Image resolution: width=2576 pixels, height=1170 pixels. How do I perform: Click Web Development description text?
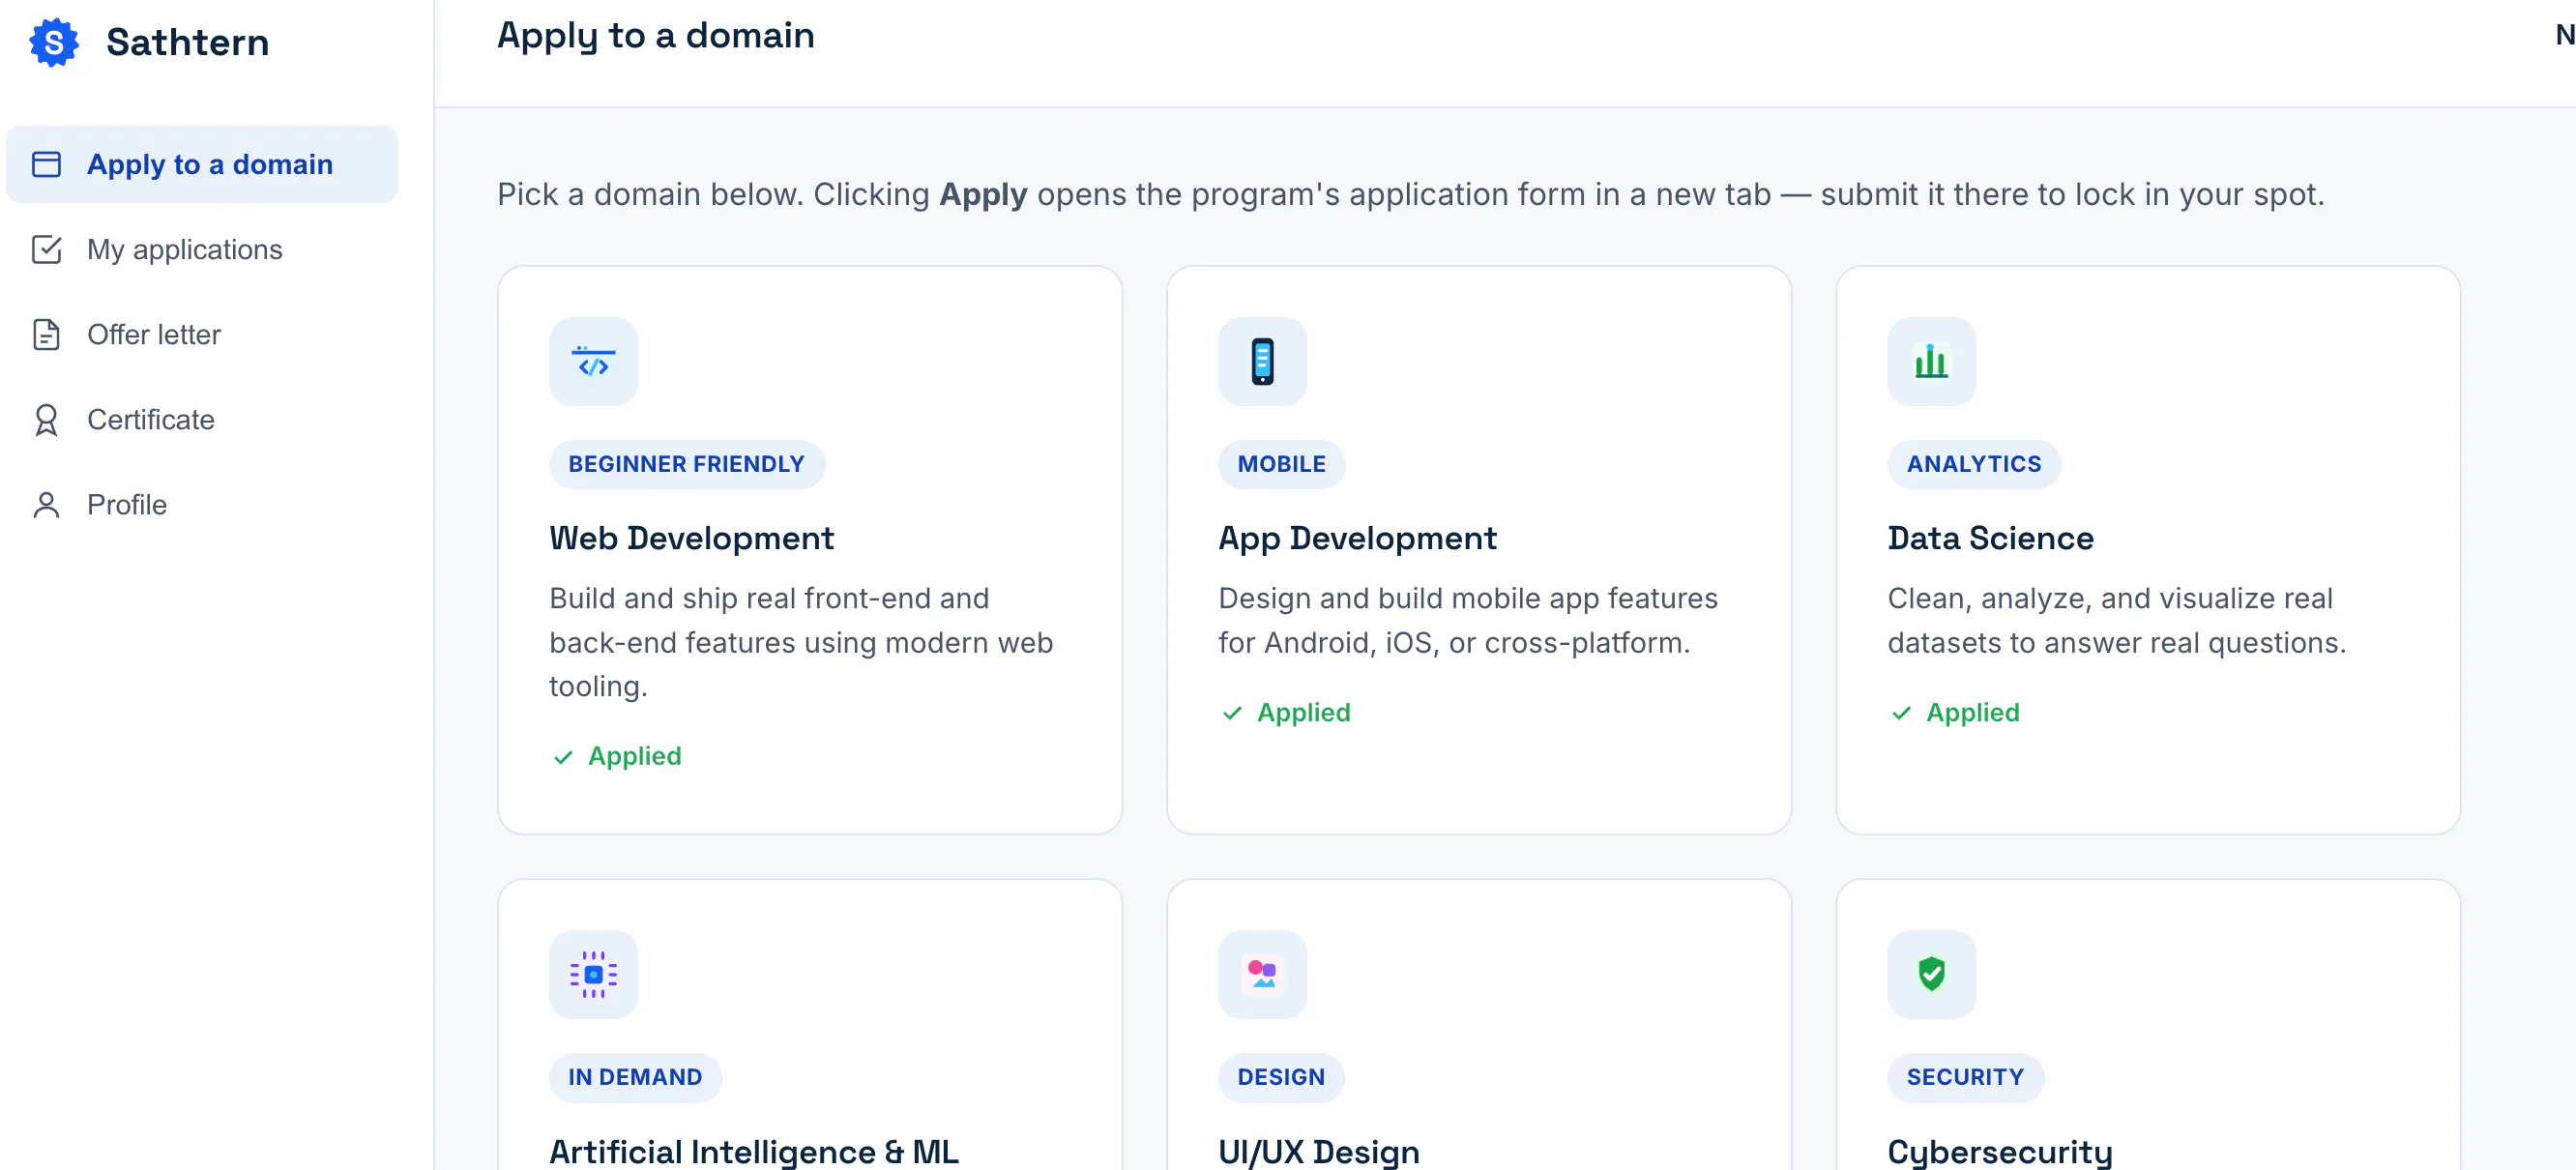pos(801,642)
